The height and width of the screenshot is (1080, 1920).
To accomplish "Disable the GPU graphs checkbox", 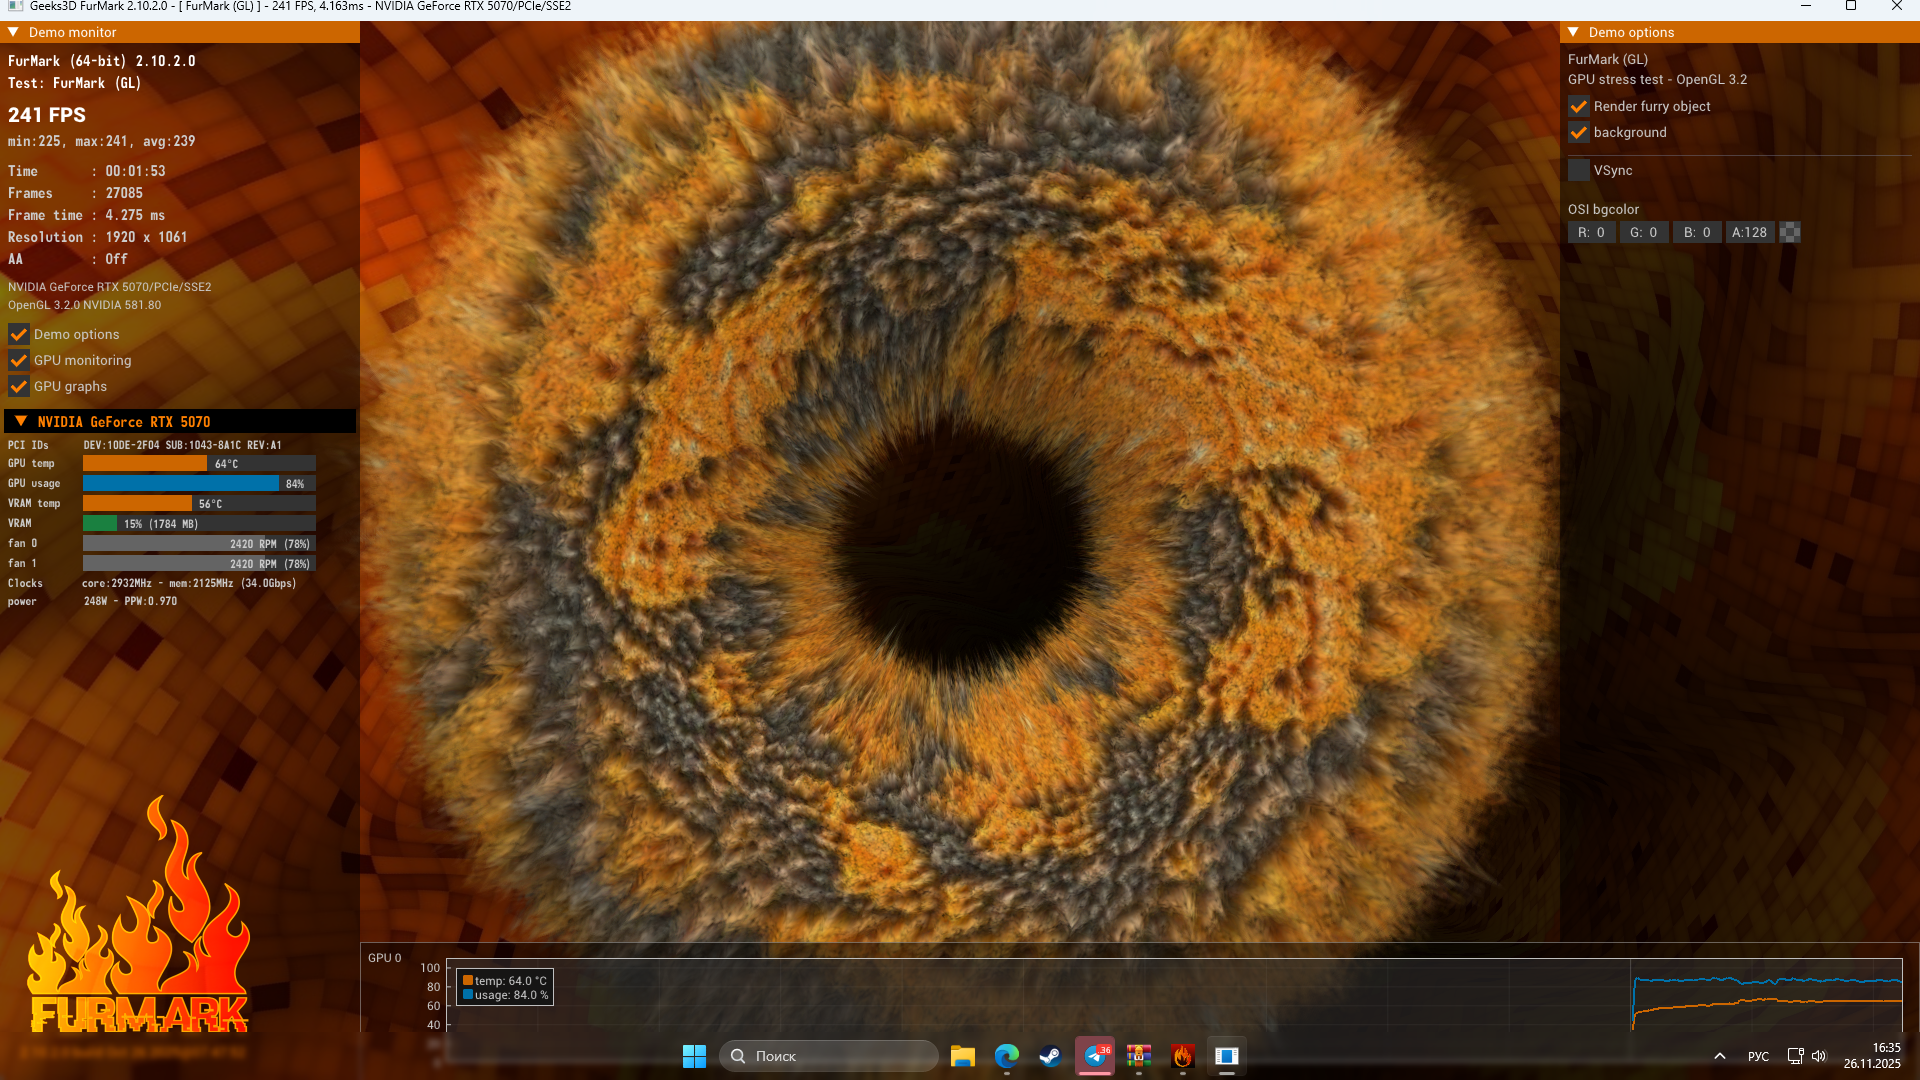I will click(x=18, y=386).
